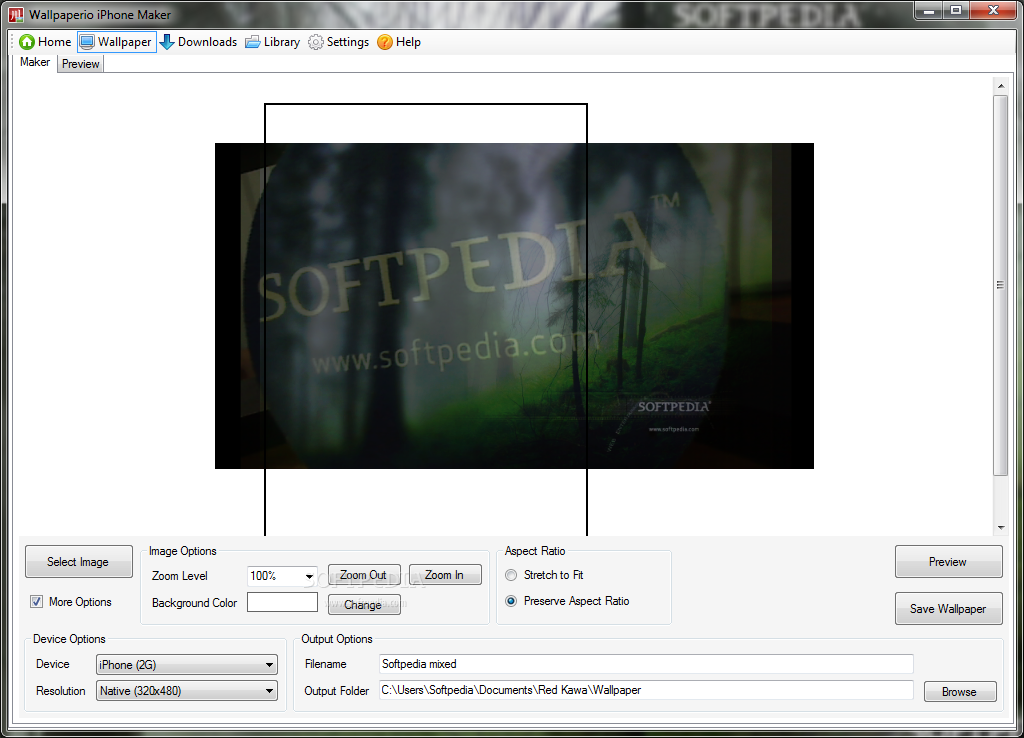The height and width of the screenshot is (738, 1024).
Task: Maximize the Wallpaperio window
Action: tap(956, 10)
